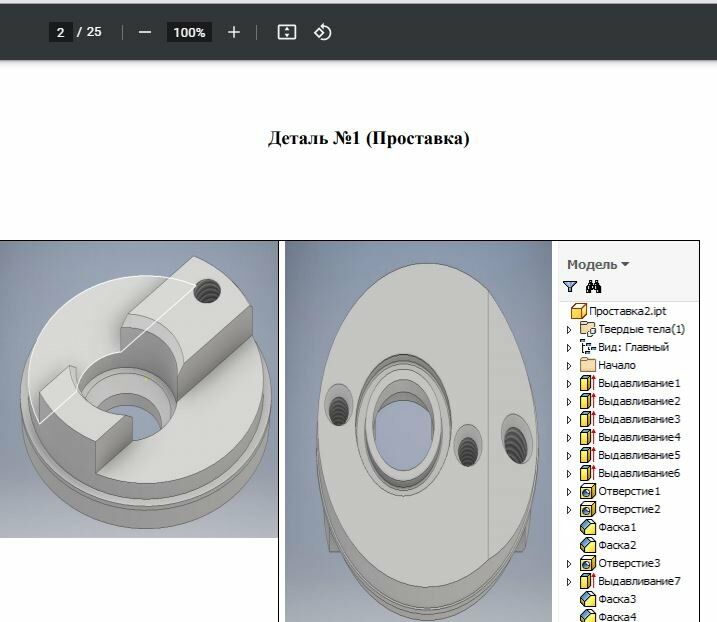Image resolution: width=717 pixels, height=622 pixels.
Task: Select the Выдавливание1 label
Action: [639, 383]
